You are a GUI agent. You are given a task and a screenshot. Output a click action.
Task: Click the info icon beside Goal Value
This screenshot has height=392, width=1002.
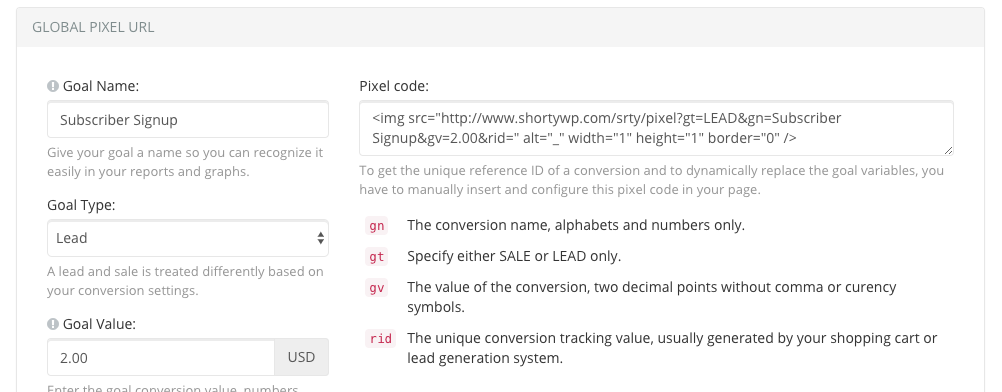click(53, 324)
